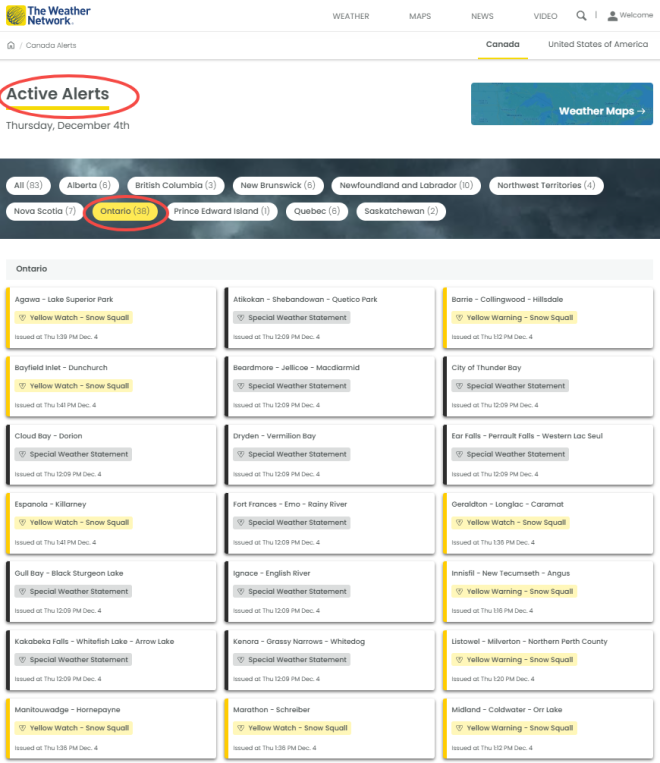Open the WEATHER navigation menu

350,16
